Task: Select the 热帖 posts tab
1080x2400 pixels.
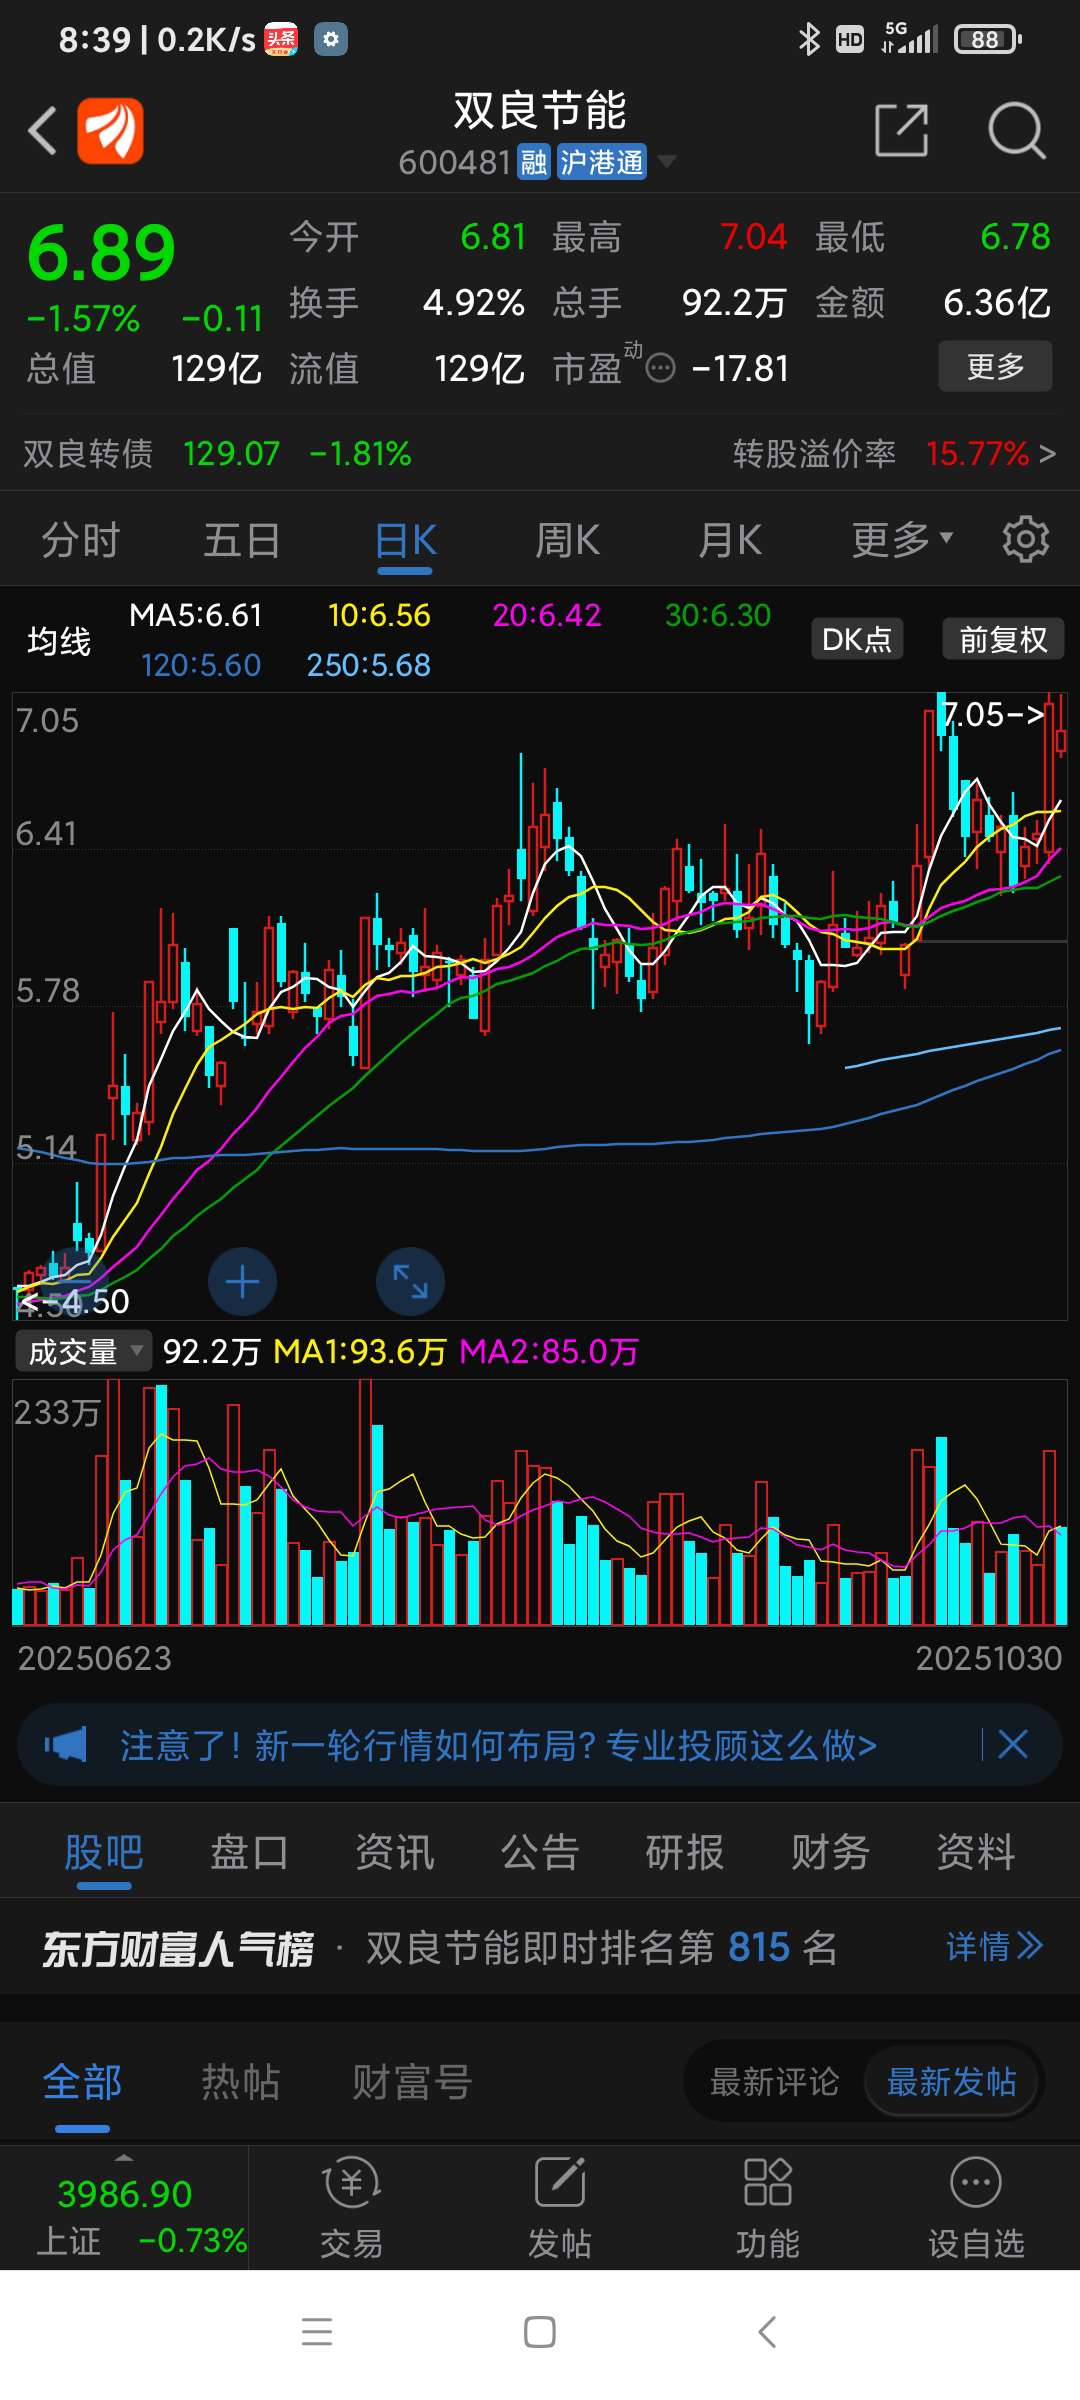Action: 240,2082
